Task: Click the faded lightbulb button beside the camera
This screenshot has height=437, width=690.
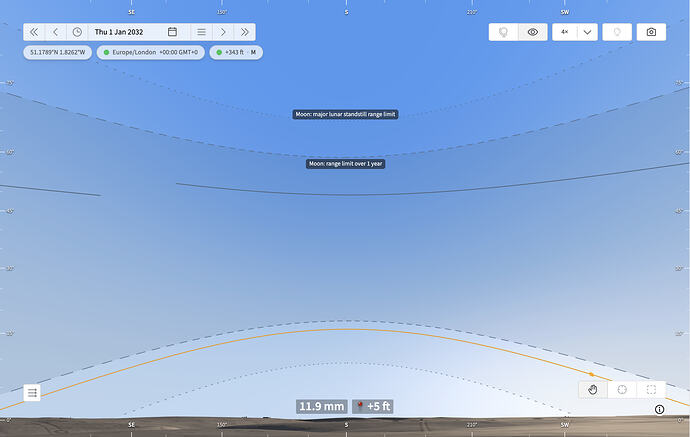Action: tap(617, 32)
